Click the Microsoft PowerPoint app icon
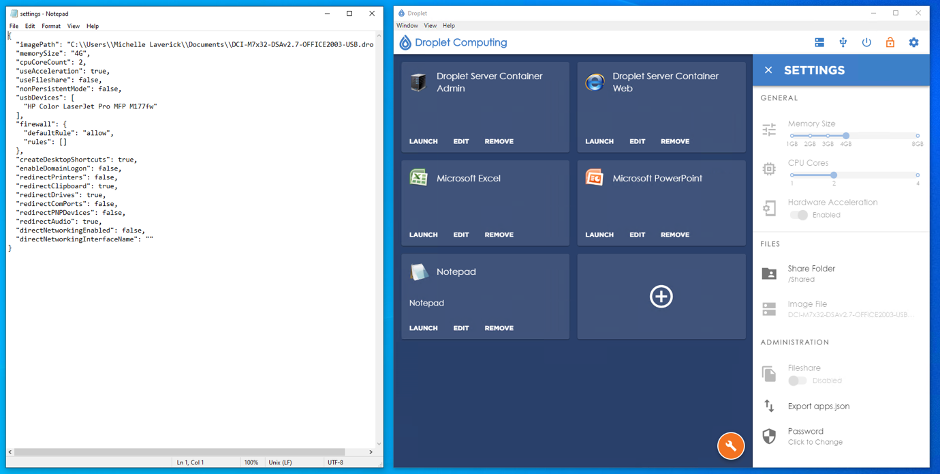This screenshot has width=941, height=474. pyautogui.click(x=594, y=178)
